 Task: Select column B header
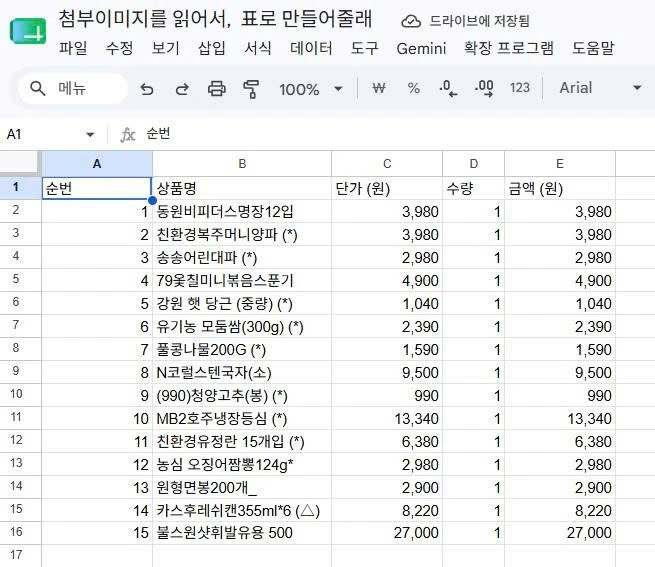click(242, 163)
